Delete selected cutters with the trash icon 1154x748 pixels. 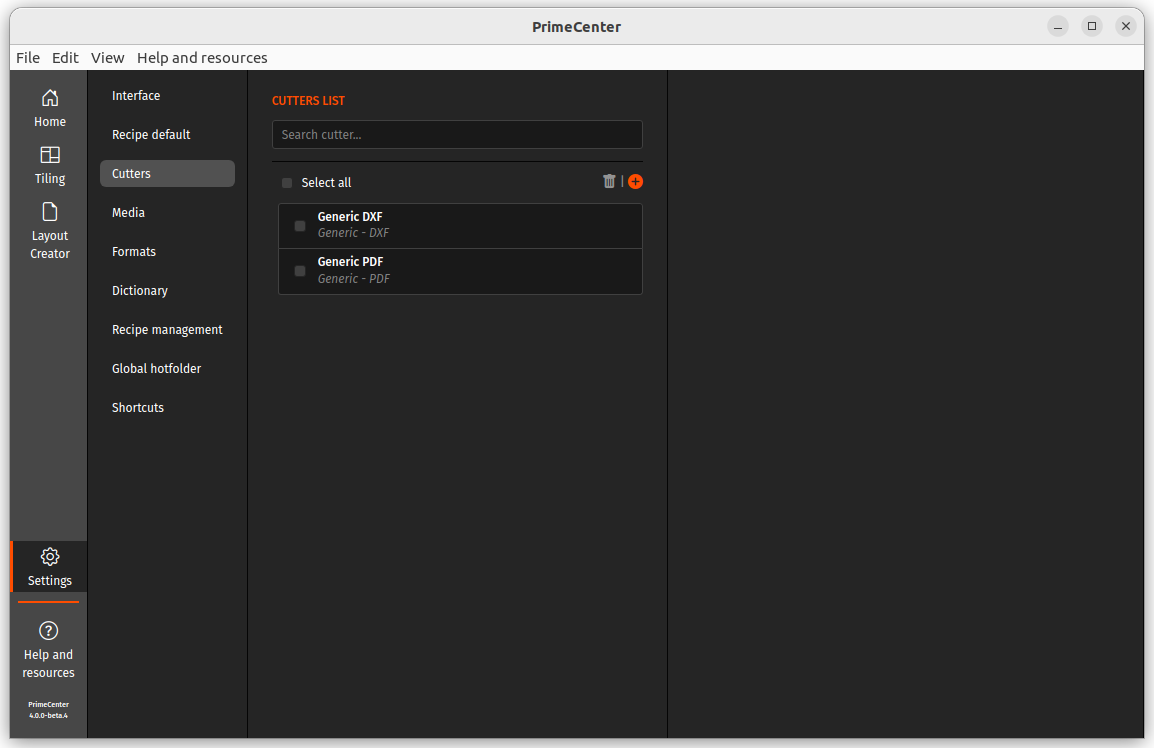tap(609, 181)
